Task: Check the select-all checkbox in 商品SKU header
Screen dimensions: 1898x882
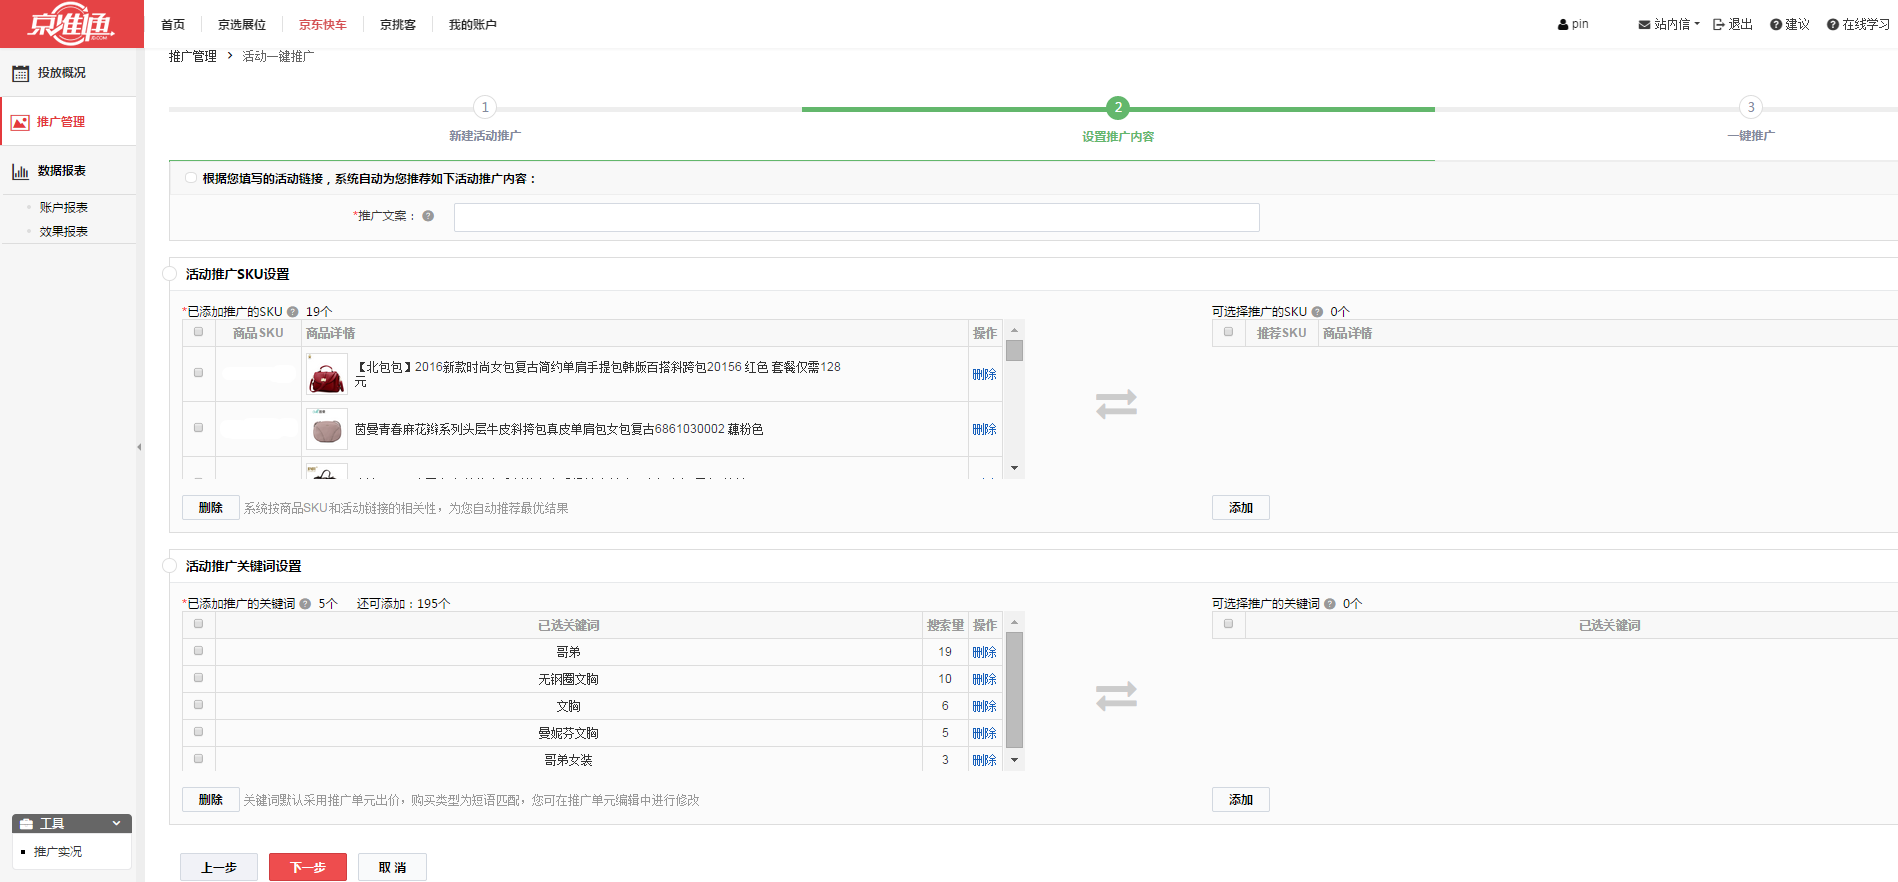Action: pyautogui.click(x=198, y=332)
